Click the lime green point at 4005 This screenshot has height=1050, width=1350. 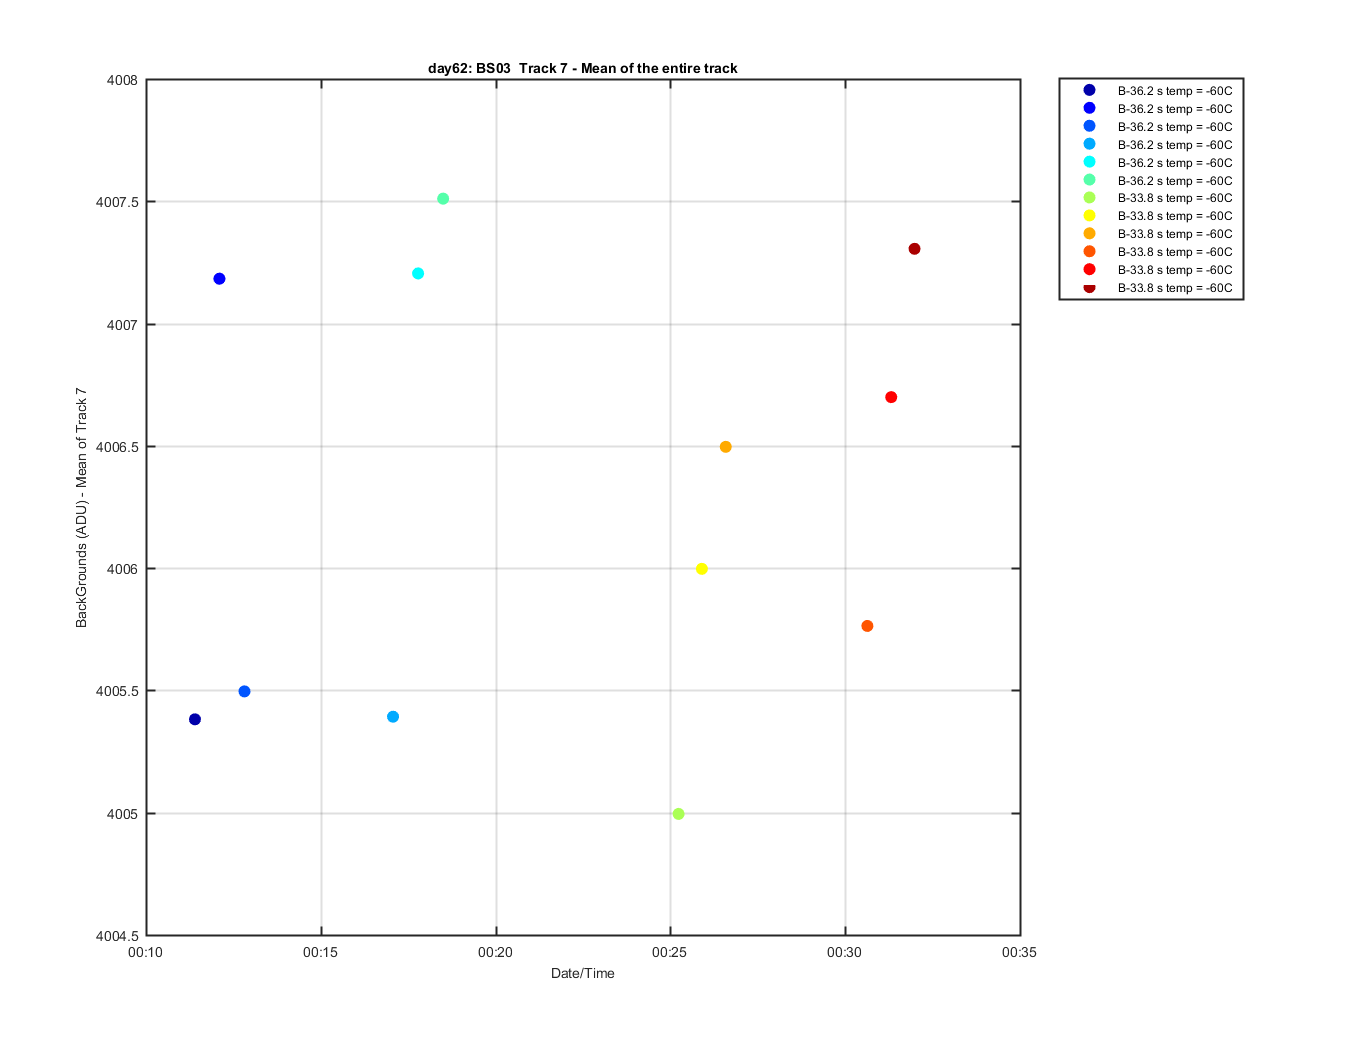[x=679, y=814]
